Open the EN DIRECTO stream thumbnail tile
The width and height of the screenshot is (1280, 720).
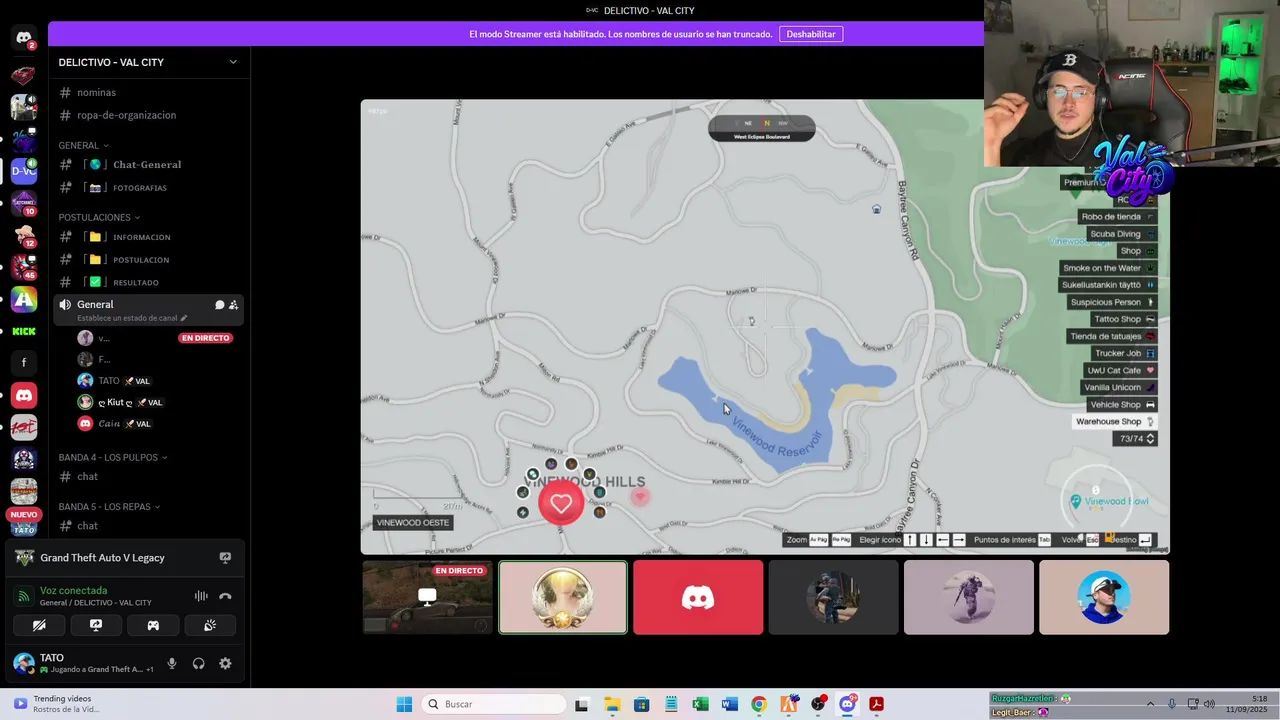point(428,597)
